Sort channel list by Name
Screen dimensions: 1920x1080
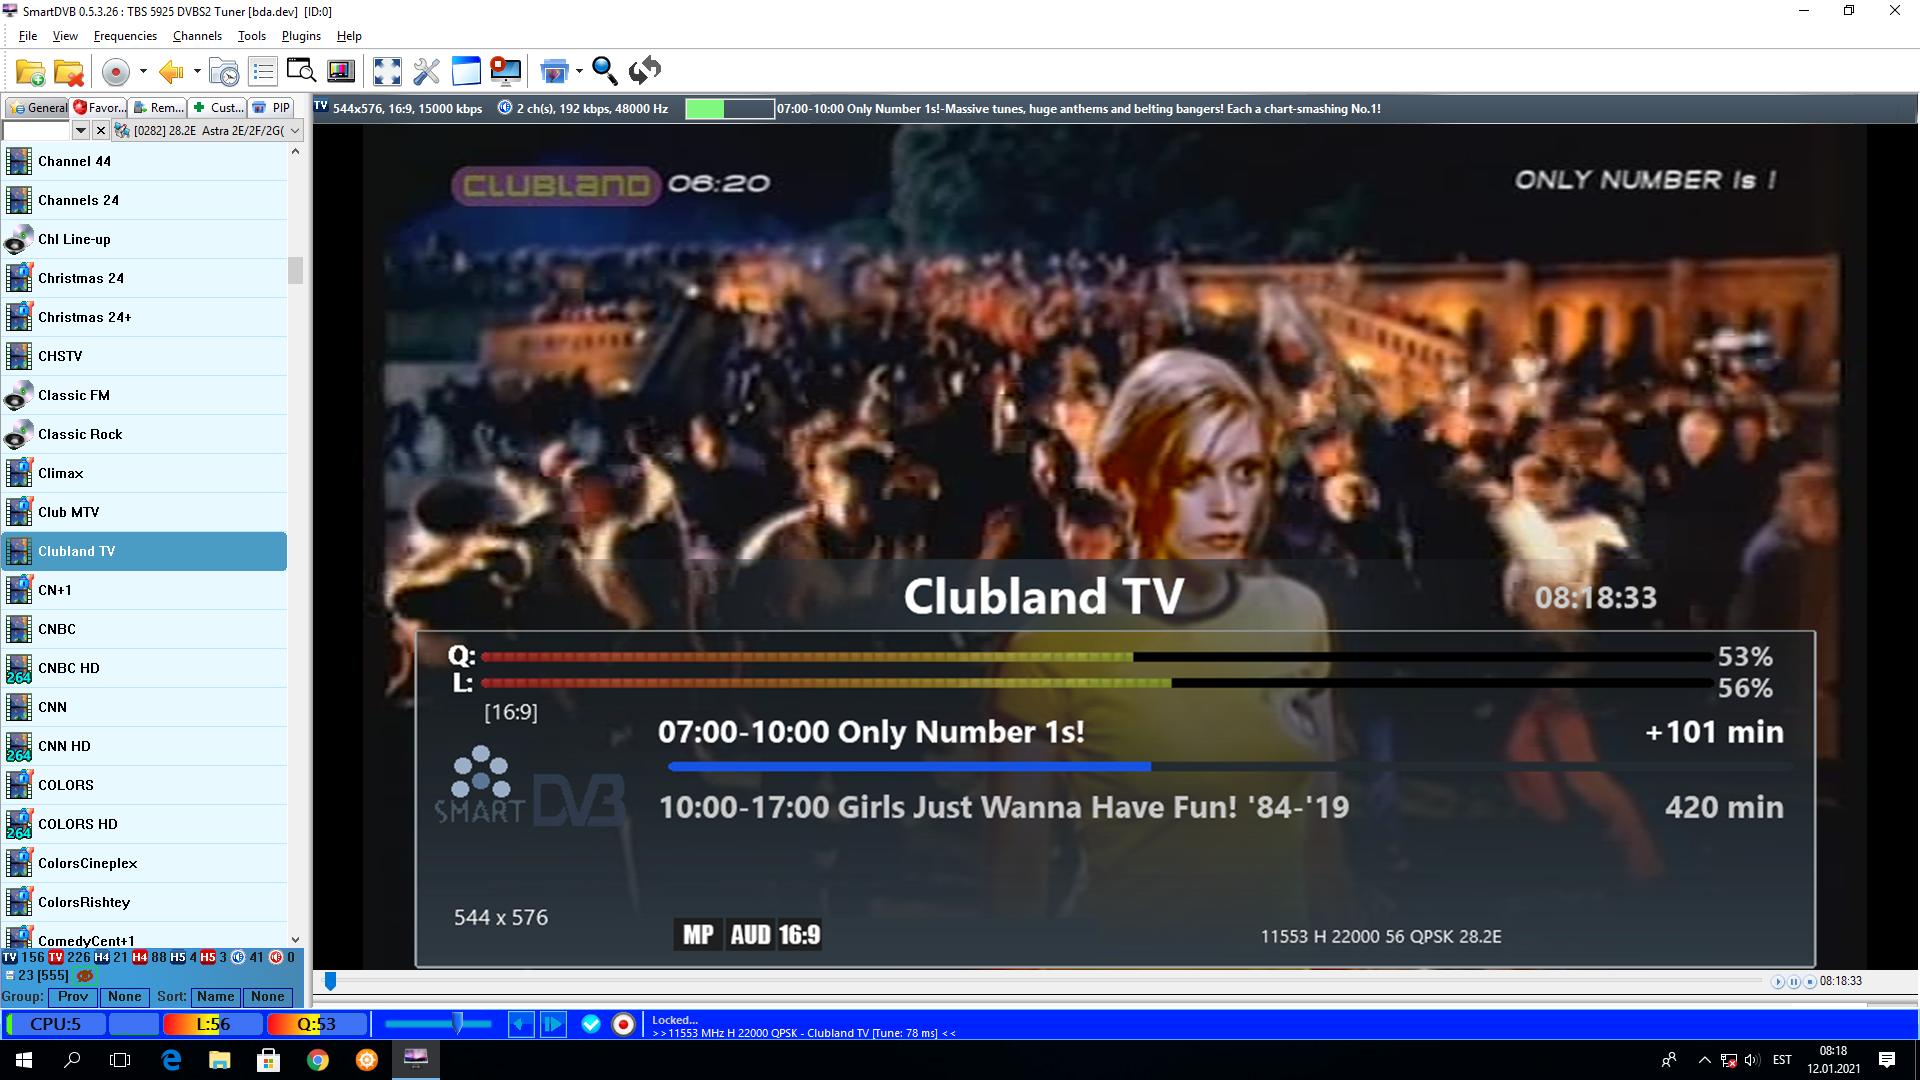click(x=215, y=996)
